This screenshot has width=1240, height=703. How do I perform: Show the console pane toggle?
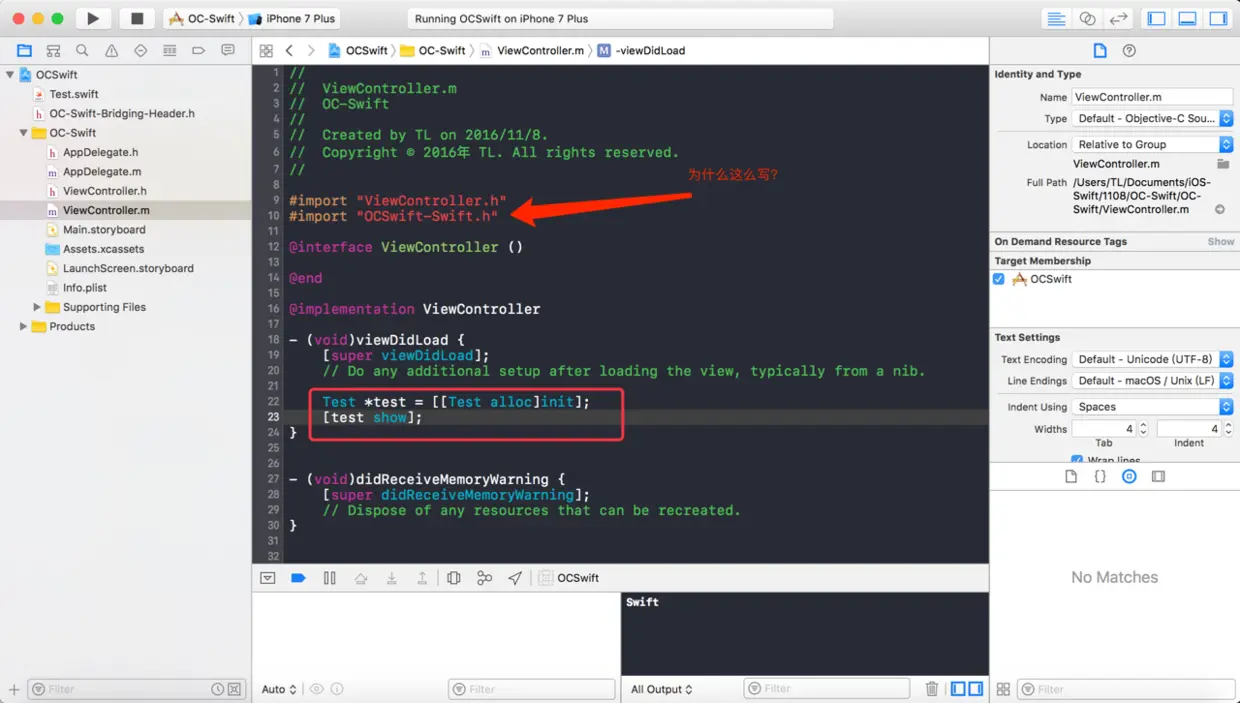click(x=975, y=689)
